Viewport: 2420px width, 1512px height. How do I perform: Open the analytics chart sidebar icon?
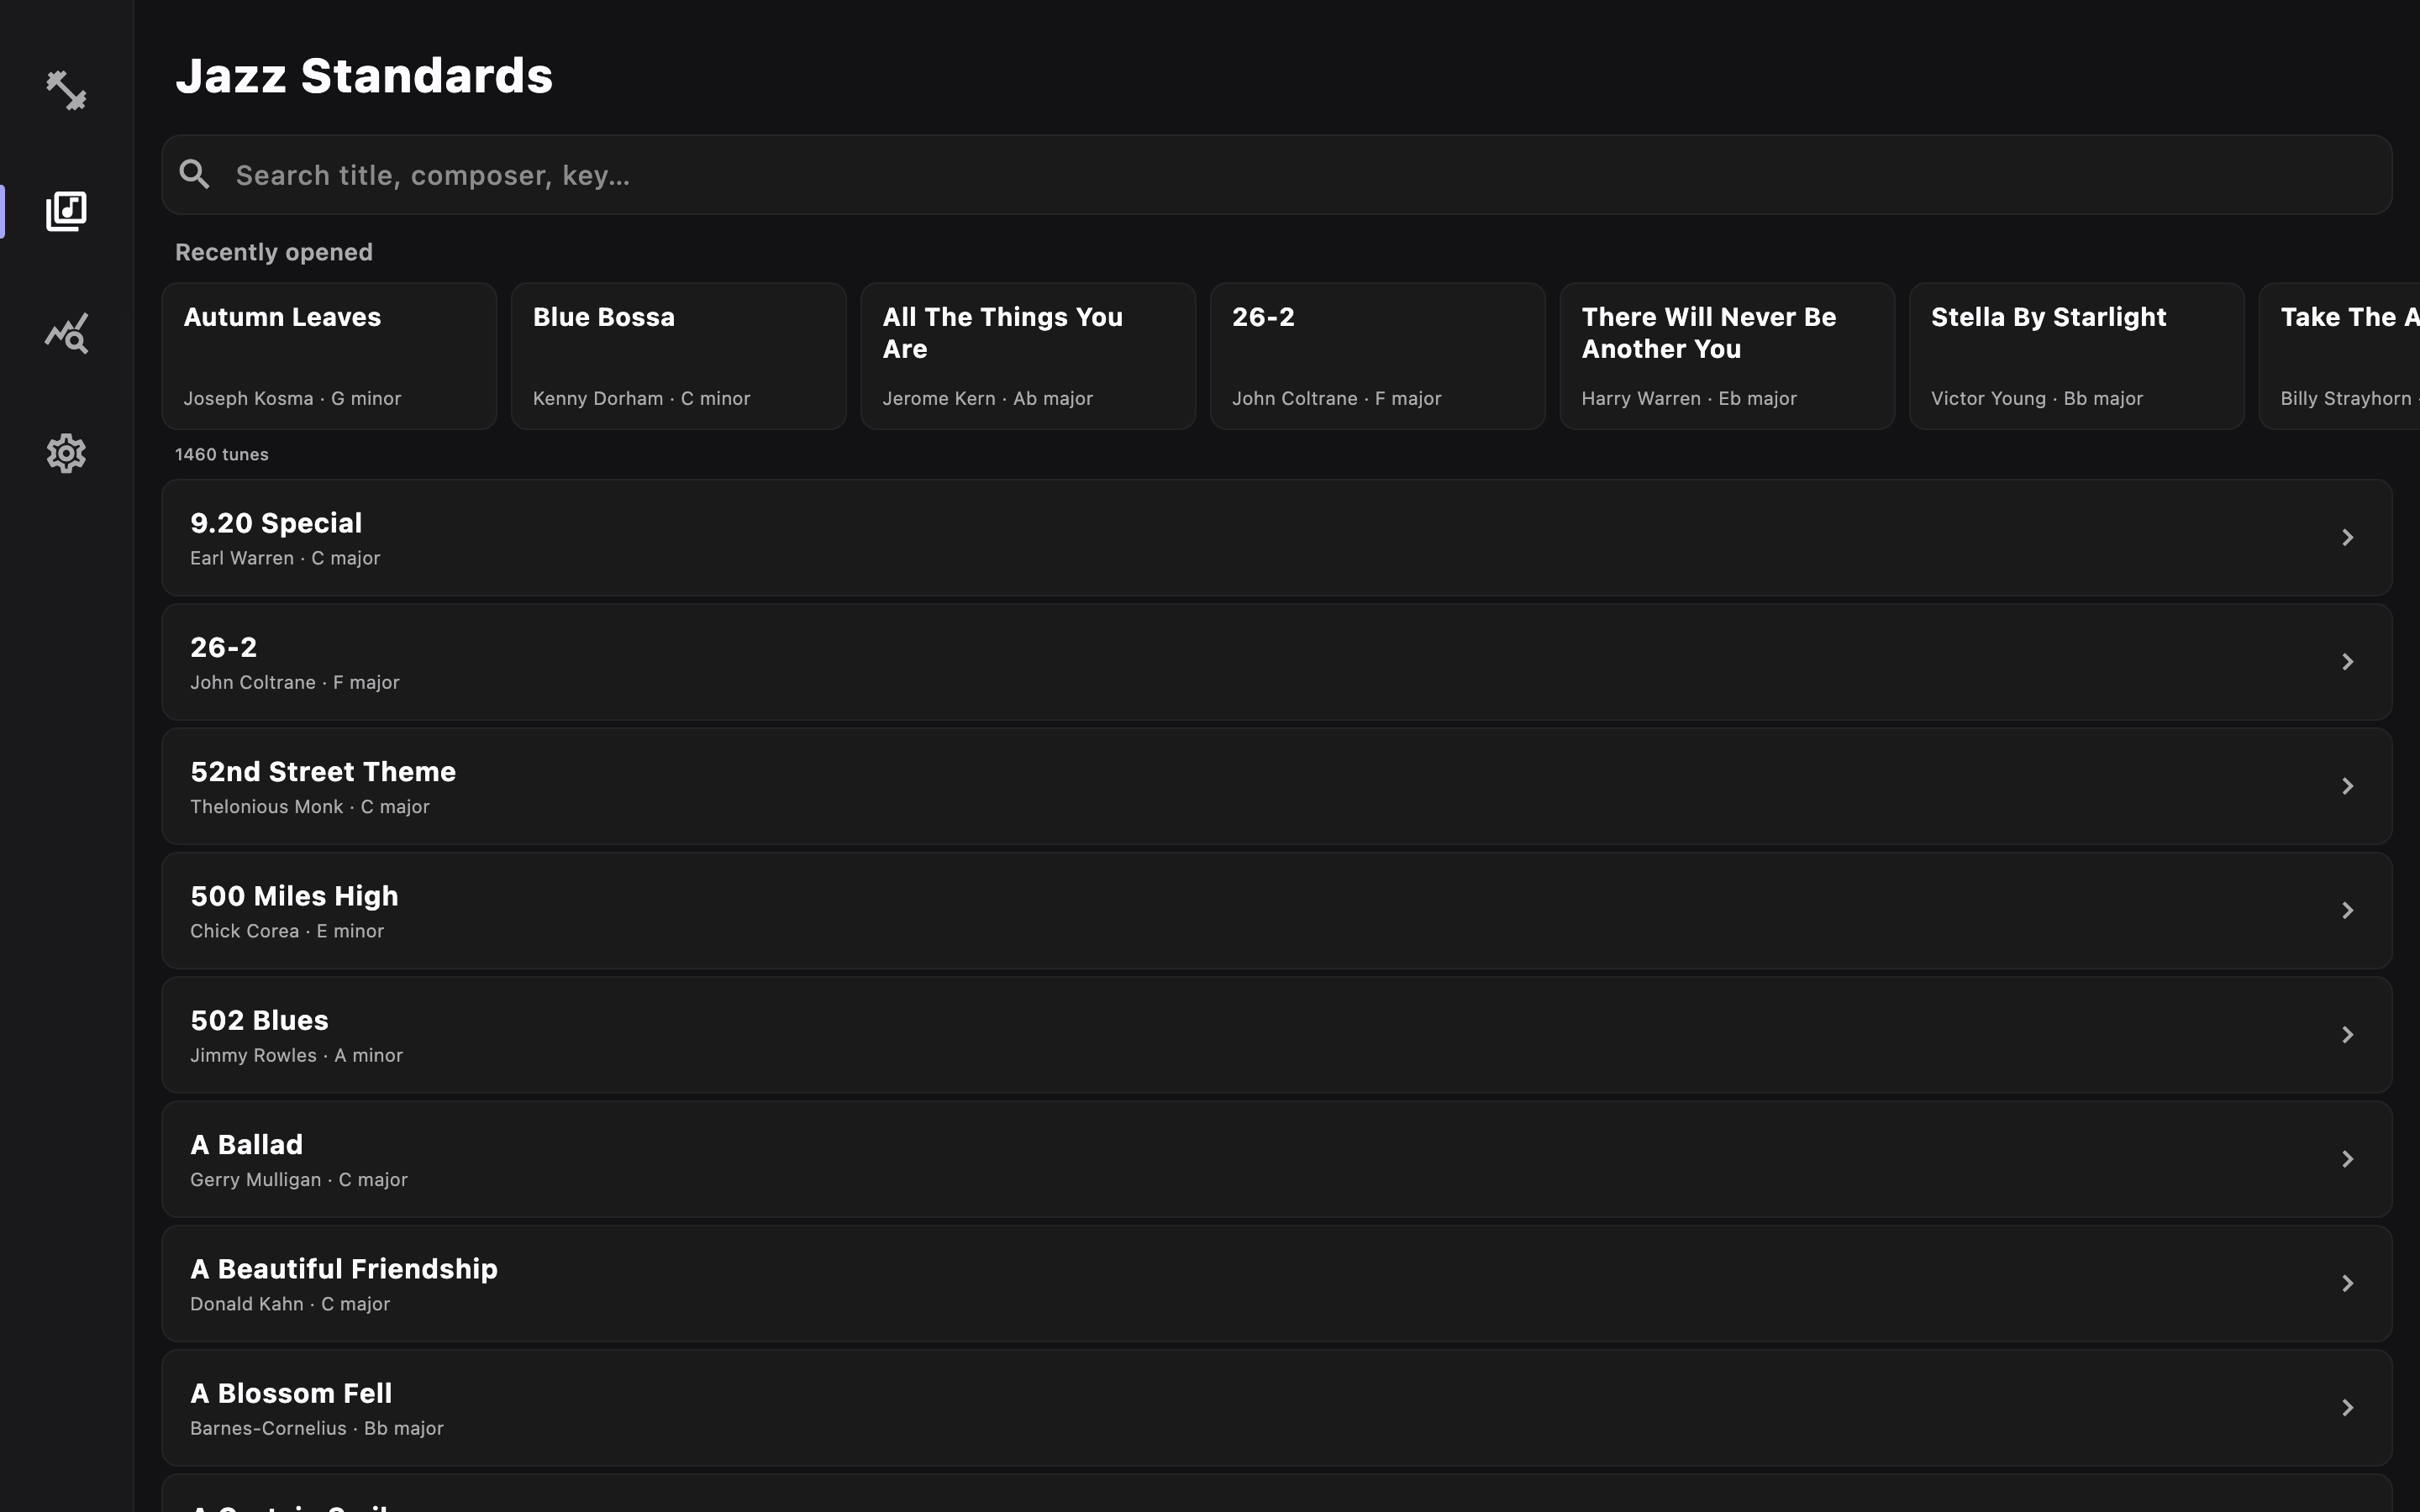(x=66, y=333)
